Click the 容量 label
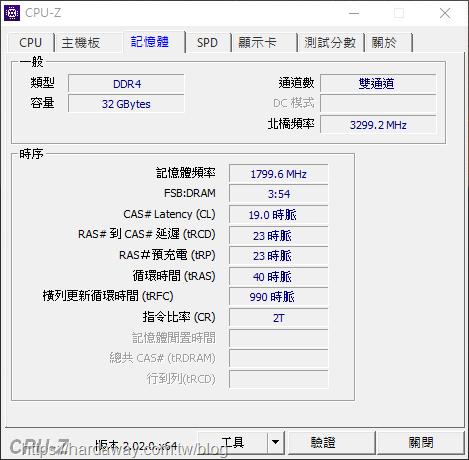 (42, 103)
